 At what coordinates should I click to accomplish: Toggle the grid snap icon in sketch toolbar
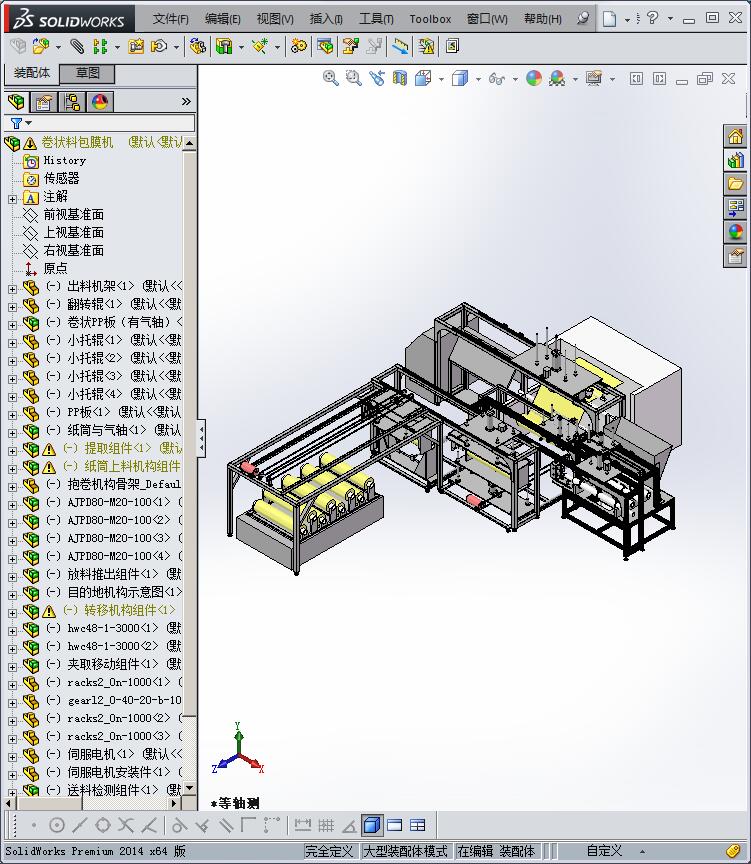(326, 825)
